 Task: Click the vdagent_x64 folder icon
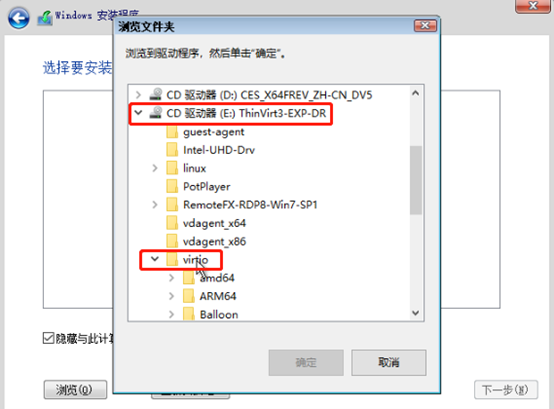click(172, 223)
